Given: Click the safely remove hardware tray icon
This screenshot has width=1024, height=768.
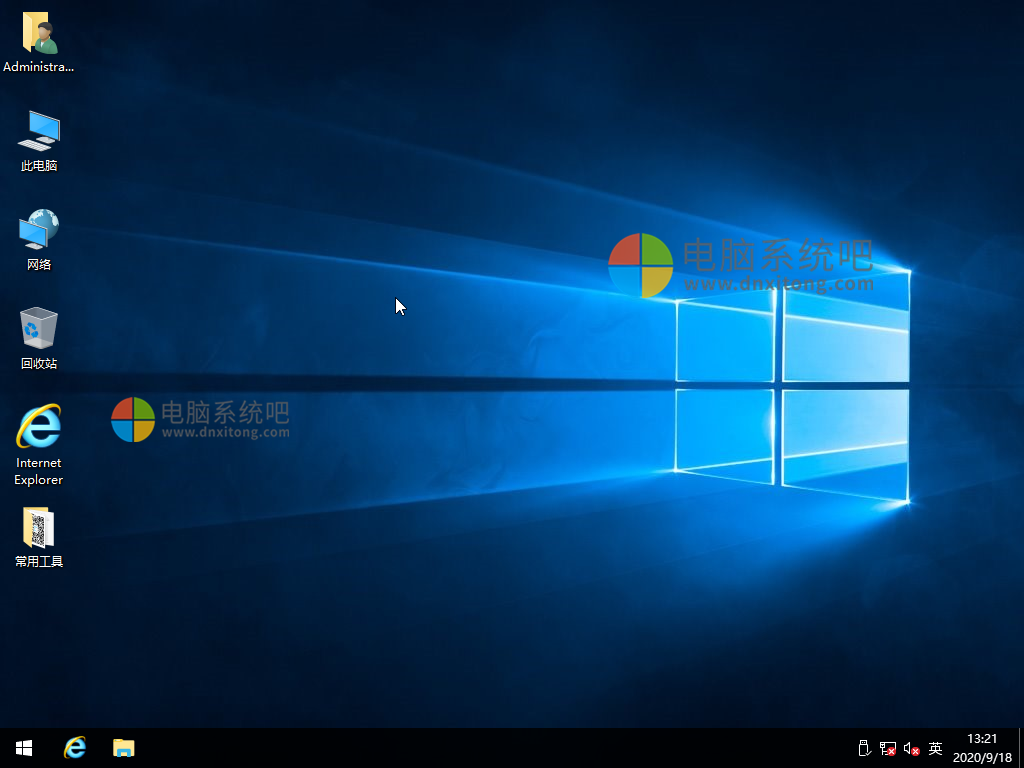Looking at the screenshot, I should (862, 748).
